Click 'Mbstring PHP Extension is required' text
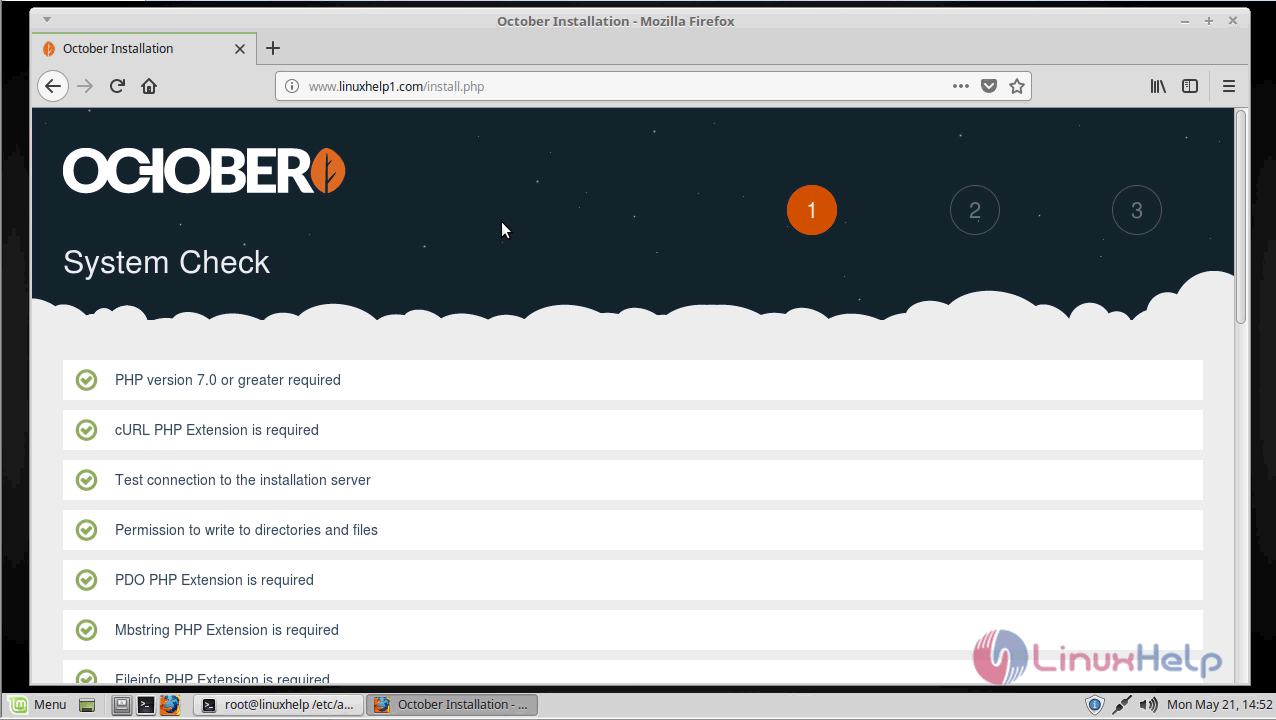 tap(227, 630)
